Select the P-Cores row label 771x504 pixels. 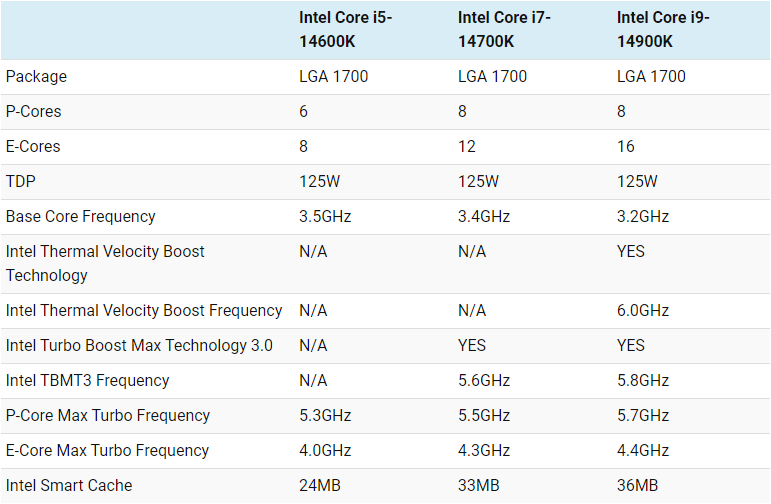(34, 111)
